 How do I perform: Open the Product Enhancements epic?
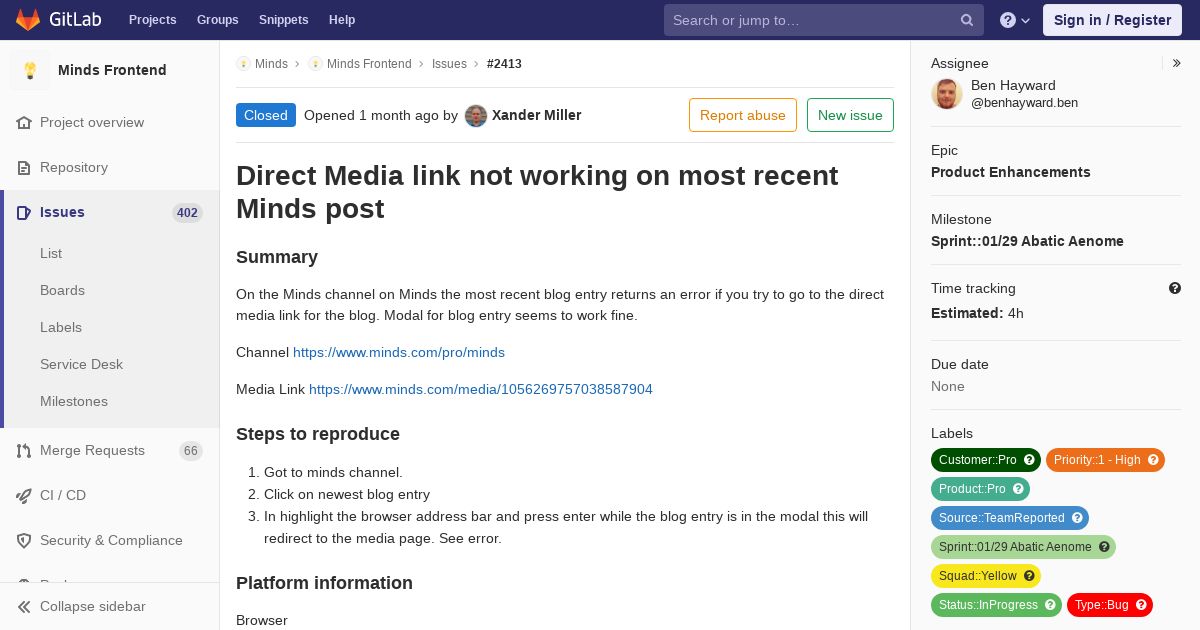point(1011,172)
